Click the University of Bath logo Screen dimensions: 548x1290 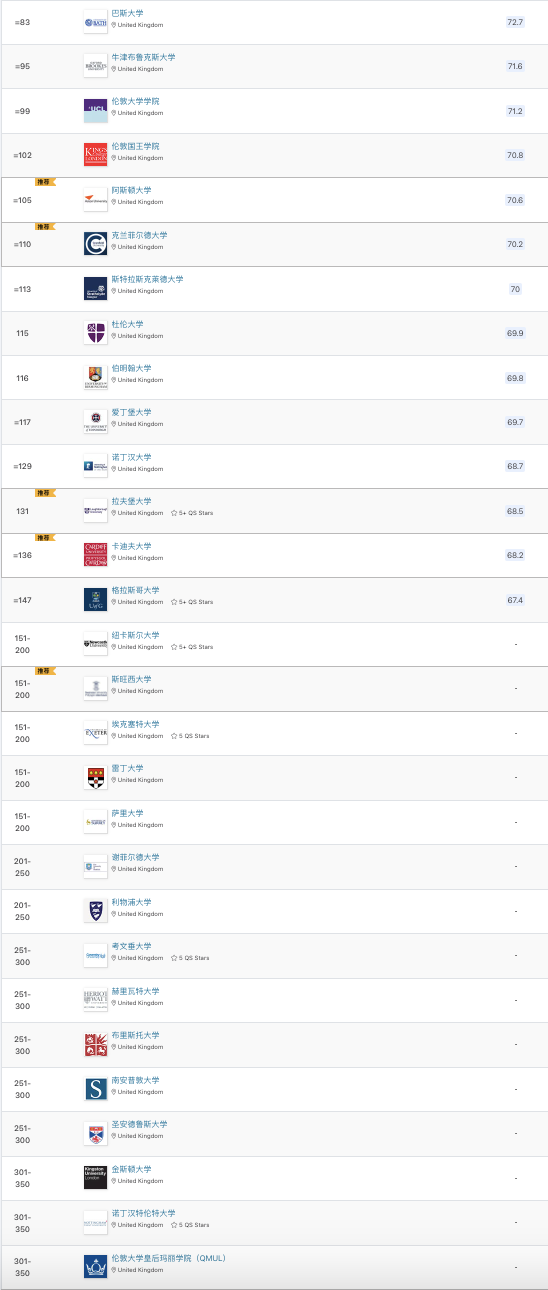(95, 22)
